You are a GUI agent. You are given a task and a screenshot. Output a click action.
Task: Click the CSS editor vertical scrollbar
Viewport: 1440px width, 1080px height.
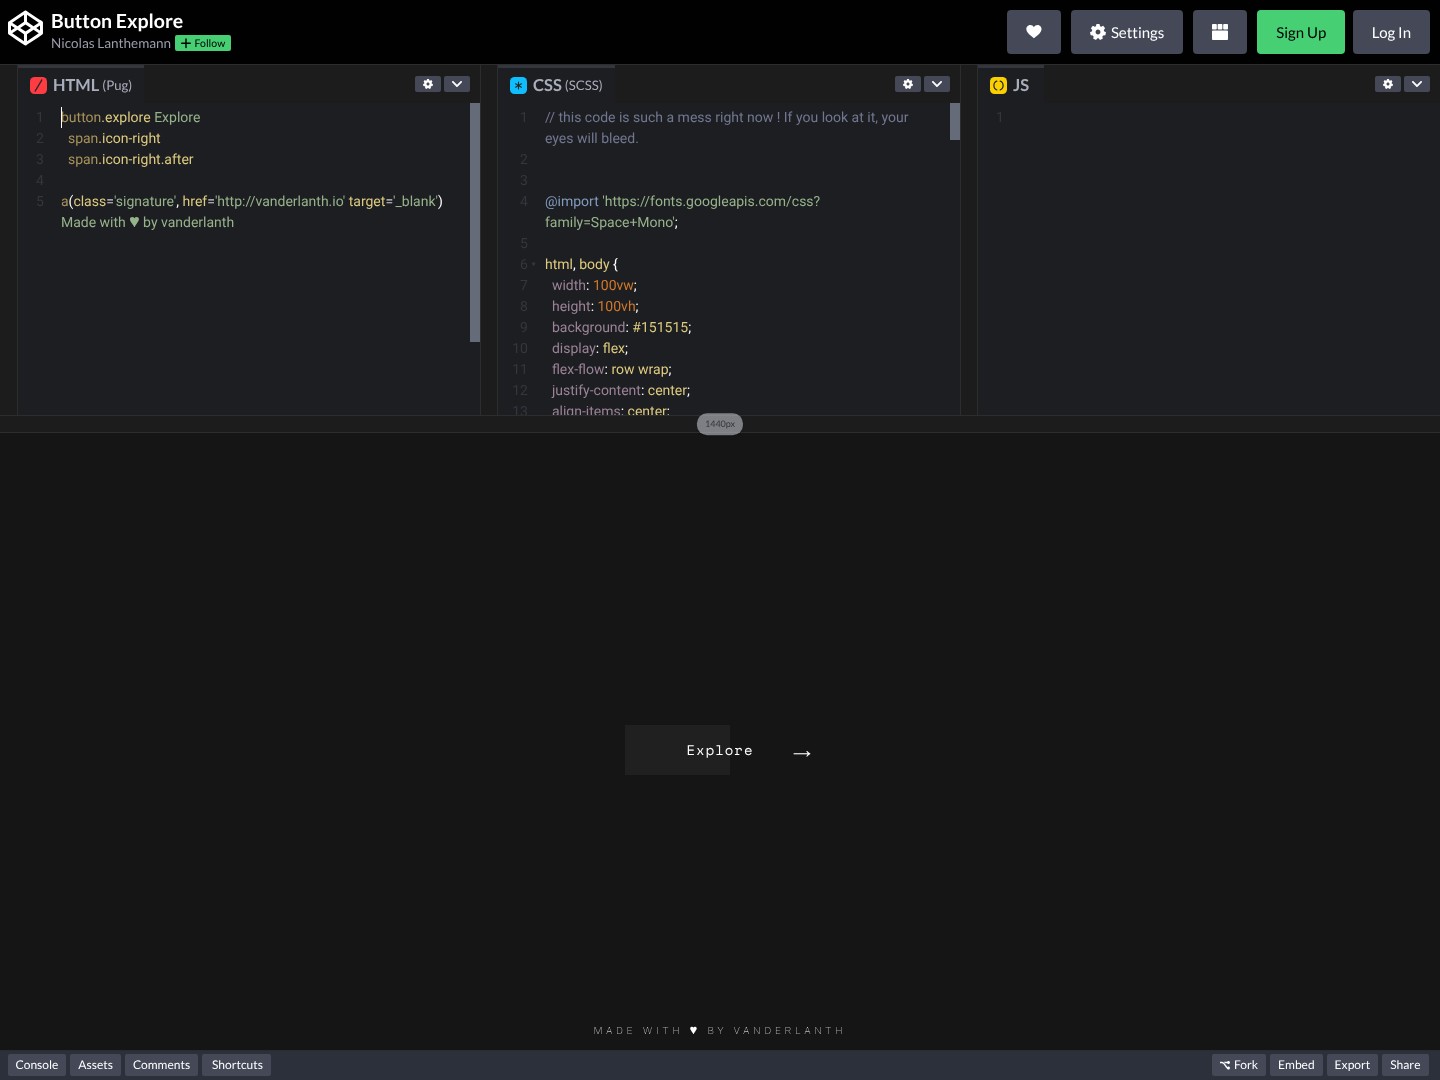tap(955, 122)
